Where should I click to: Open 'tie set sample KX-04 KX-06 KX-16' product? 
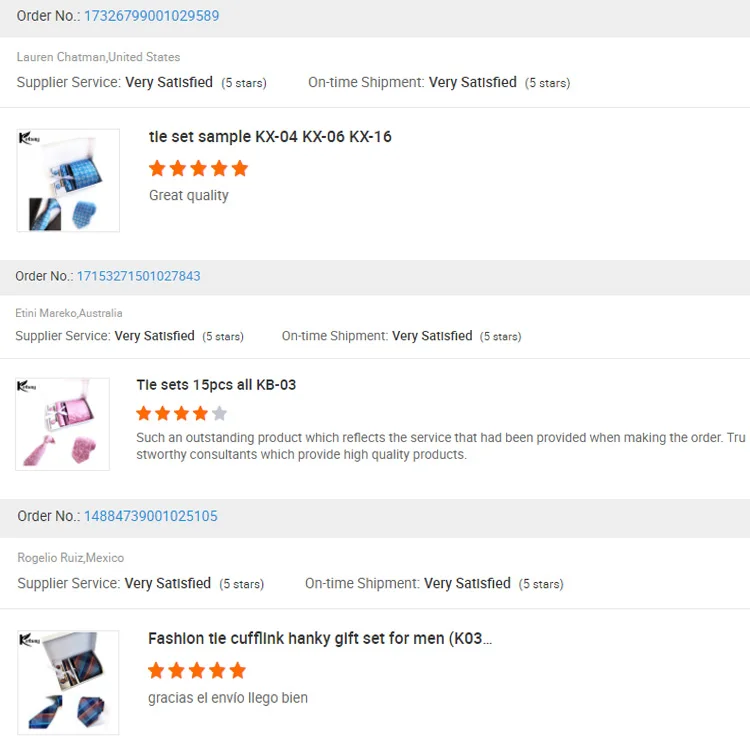pyautogui.click(x=270, y=137)
